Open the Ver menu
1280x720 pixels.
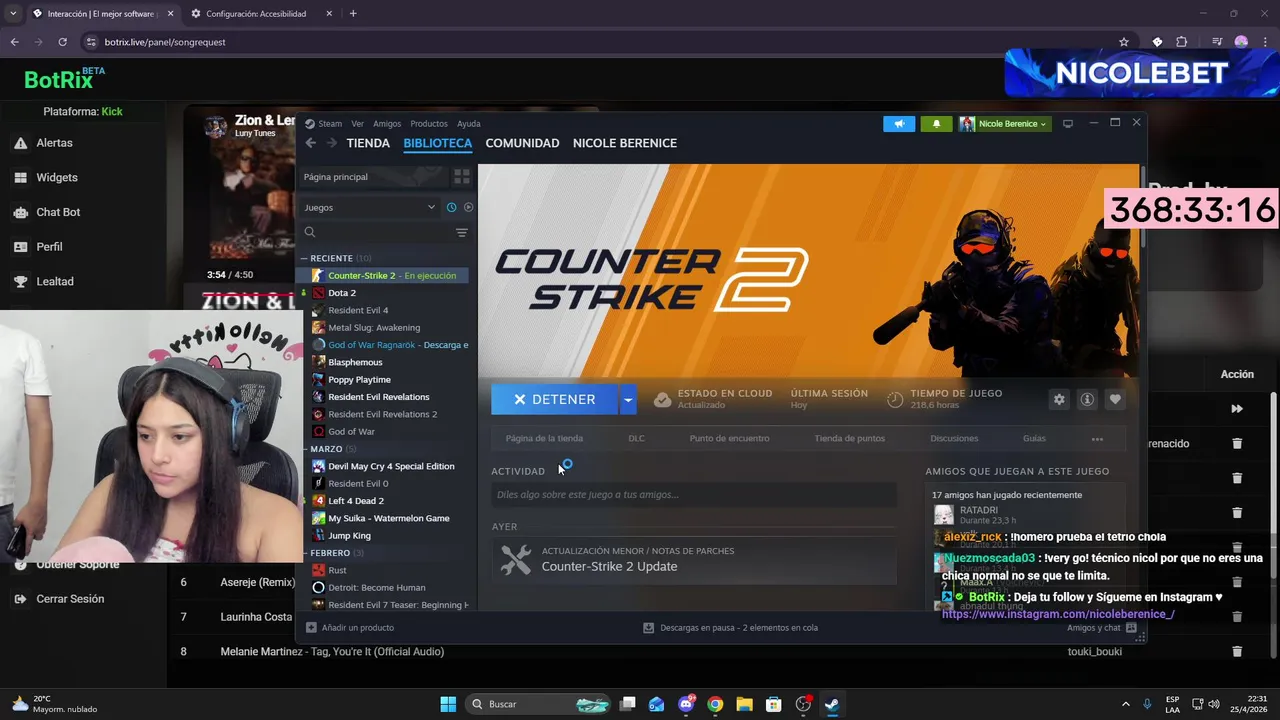pos(357,124)
